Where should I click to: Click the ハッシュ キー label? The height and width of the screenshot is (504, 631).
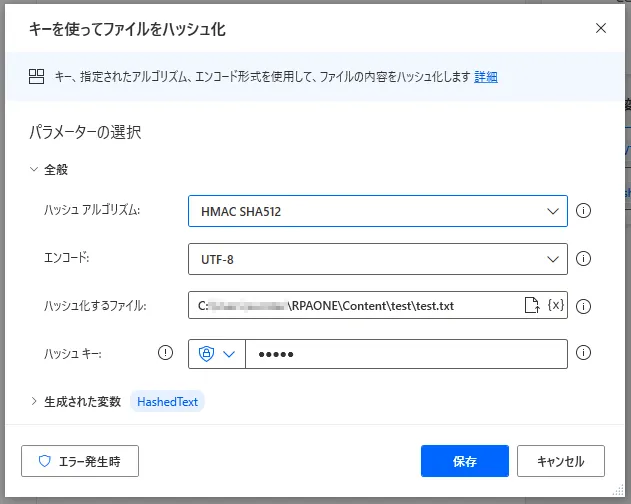point(73,353)
